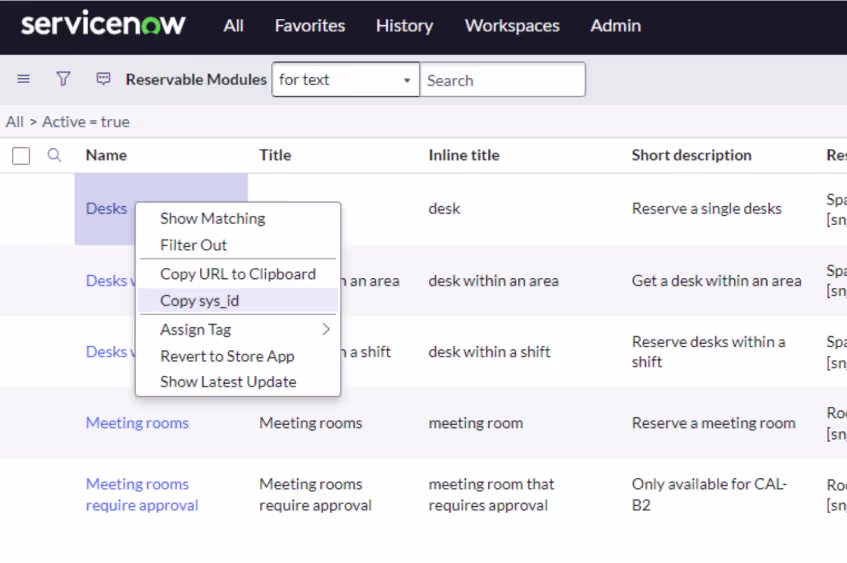This screenshot has height=563, width=847.
Task: Sort by the Short description column header
Action: (691, 155)
